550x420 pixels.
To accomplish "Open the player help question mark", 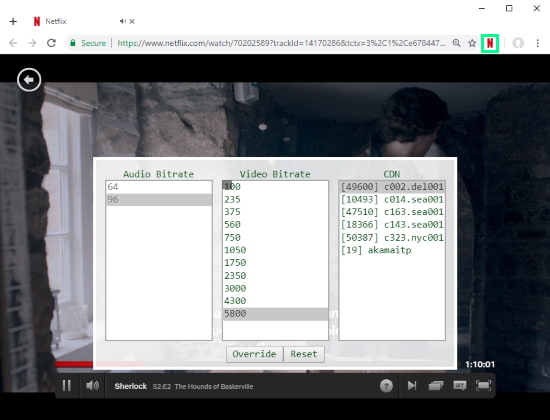I will 386,386.
